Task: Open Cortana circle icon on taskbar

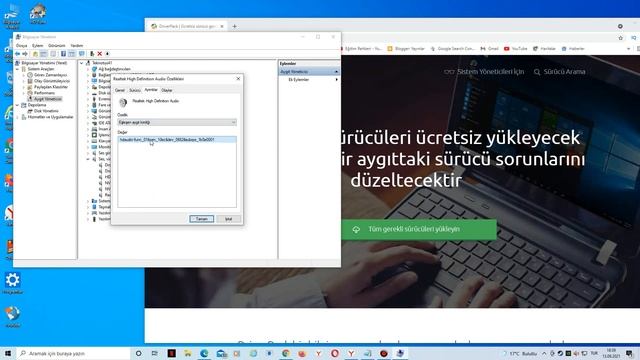Action: coord(138,353)
